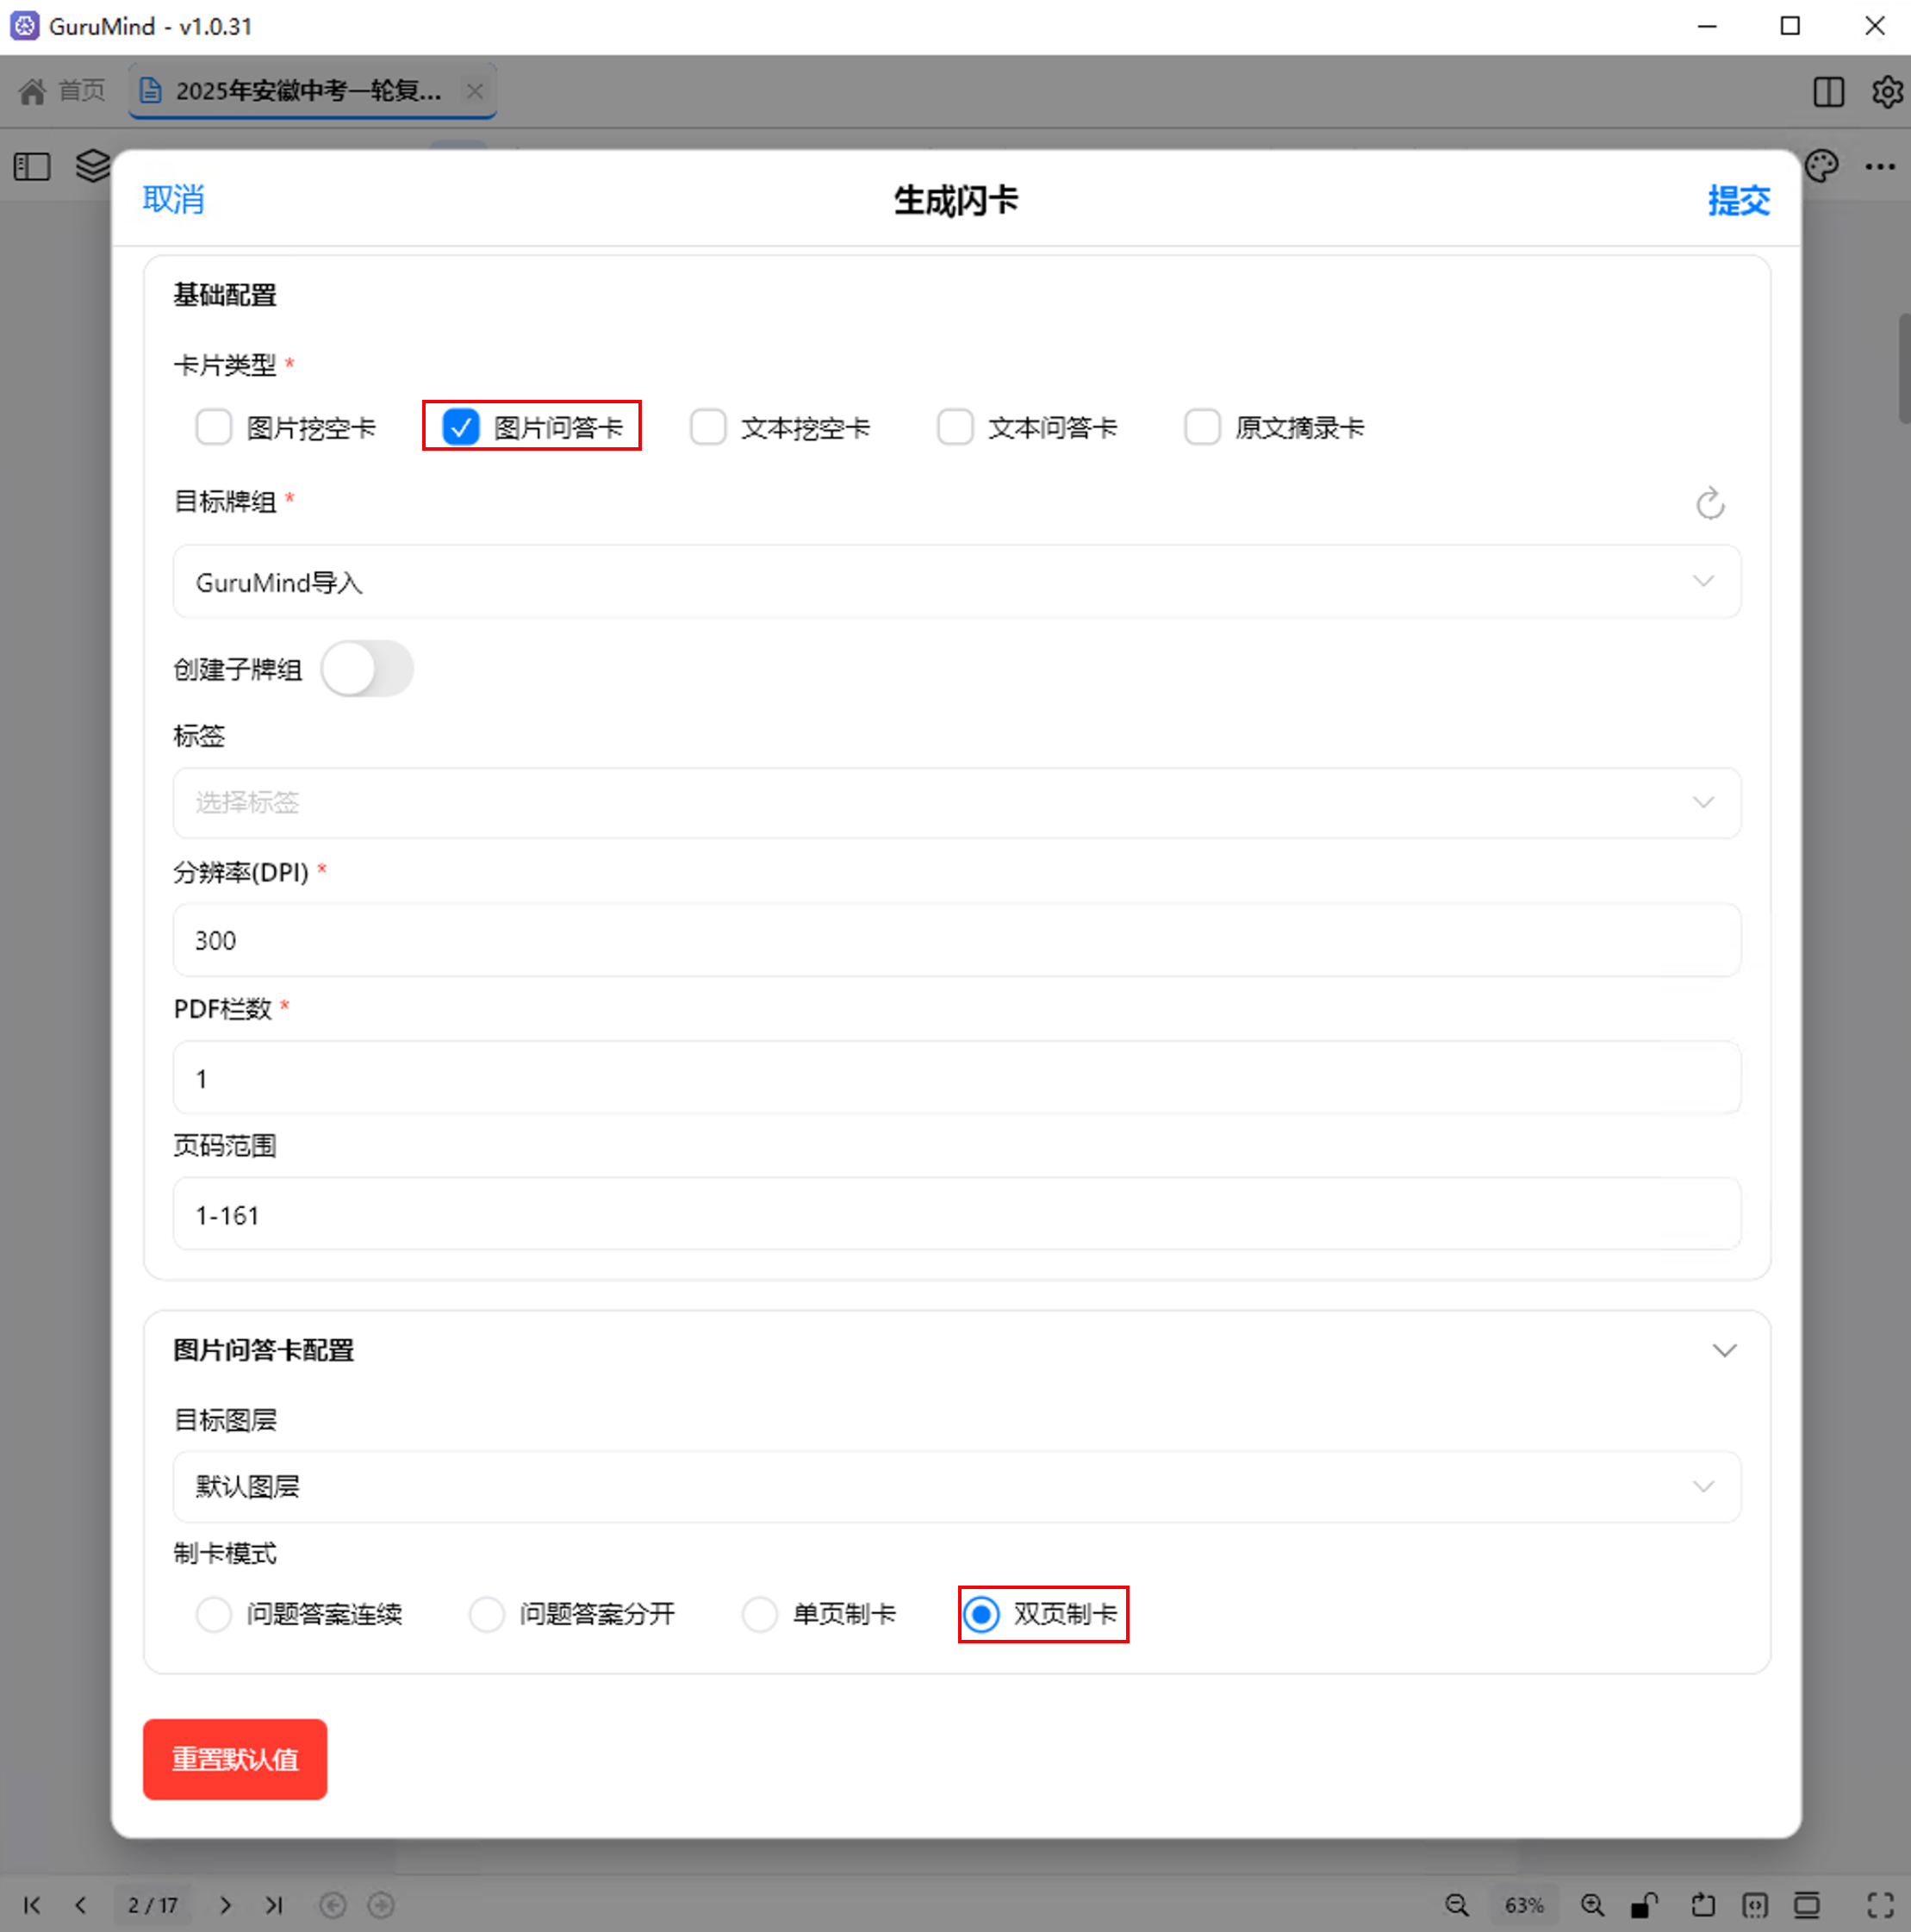The width and height of the screenshot is (1911, 1932).
Task: Open the layers stack icon
Action: point(93,166)
